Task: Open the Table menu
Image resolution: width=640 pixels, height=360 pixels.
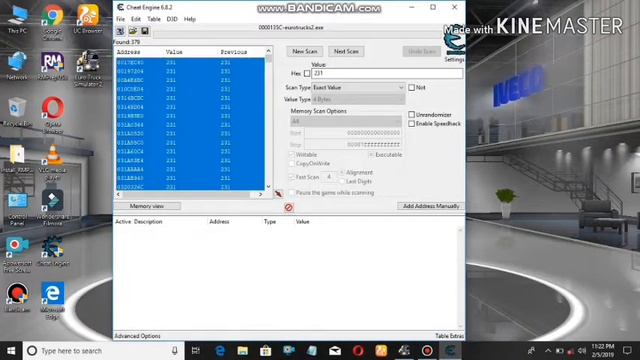Action: tap(153, 19)
